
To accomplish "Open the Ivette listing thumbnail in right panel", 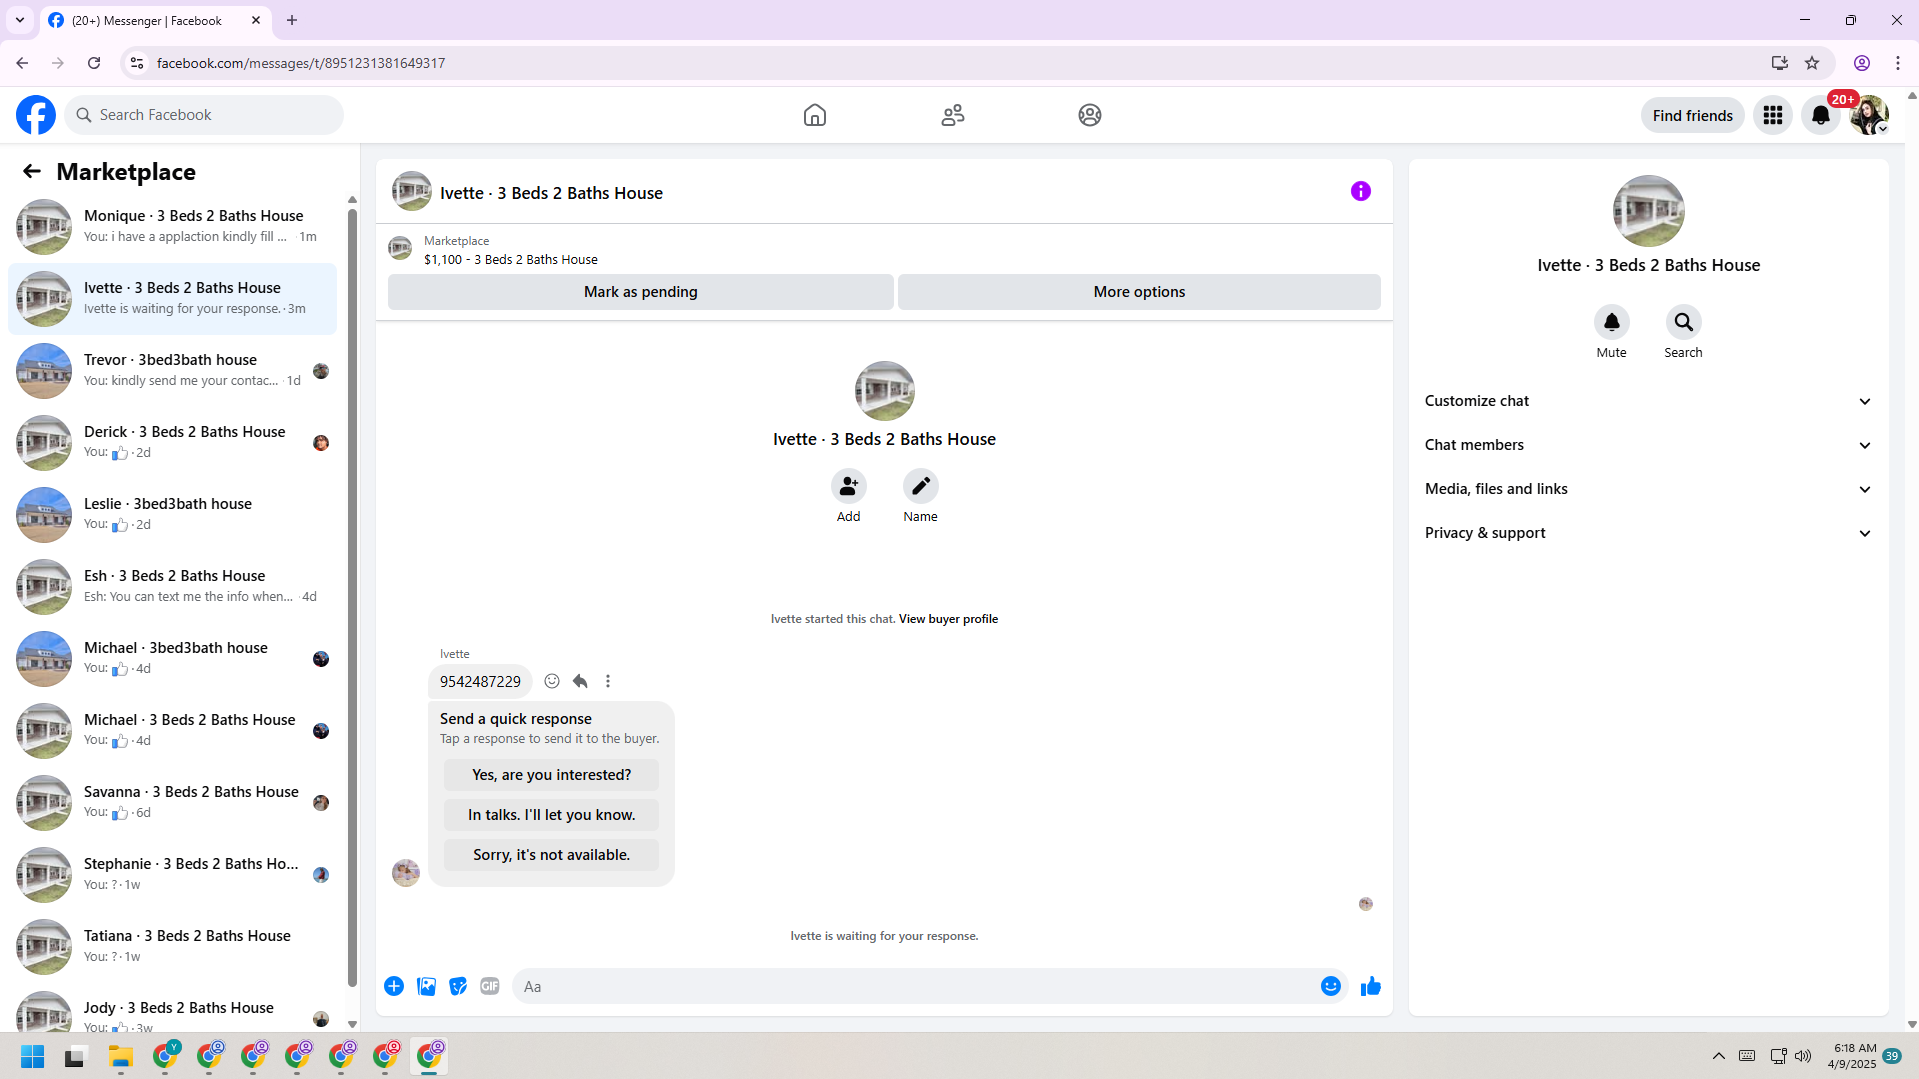I will pos(1649,211).
